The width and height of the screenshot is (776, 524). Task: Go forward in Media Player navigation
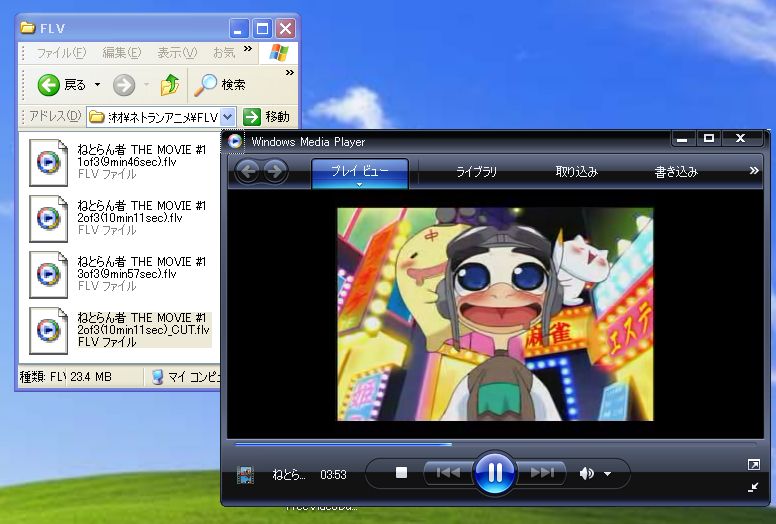click(x=275, y=171)
